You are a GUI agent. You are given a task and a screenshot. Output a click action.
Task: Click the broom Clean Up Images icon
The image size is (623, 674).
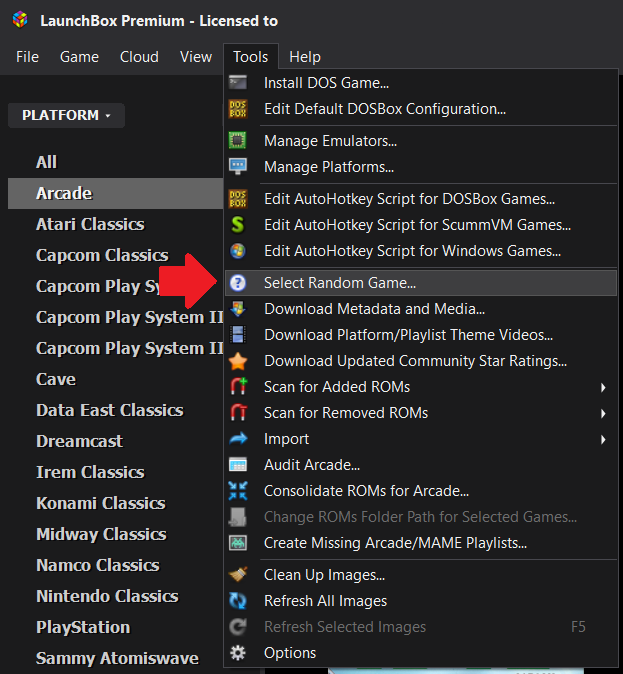238,575
